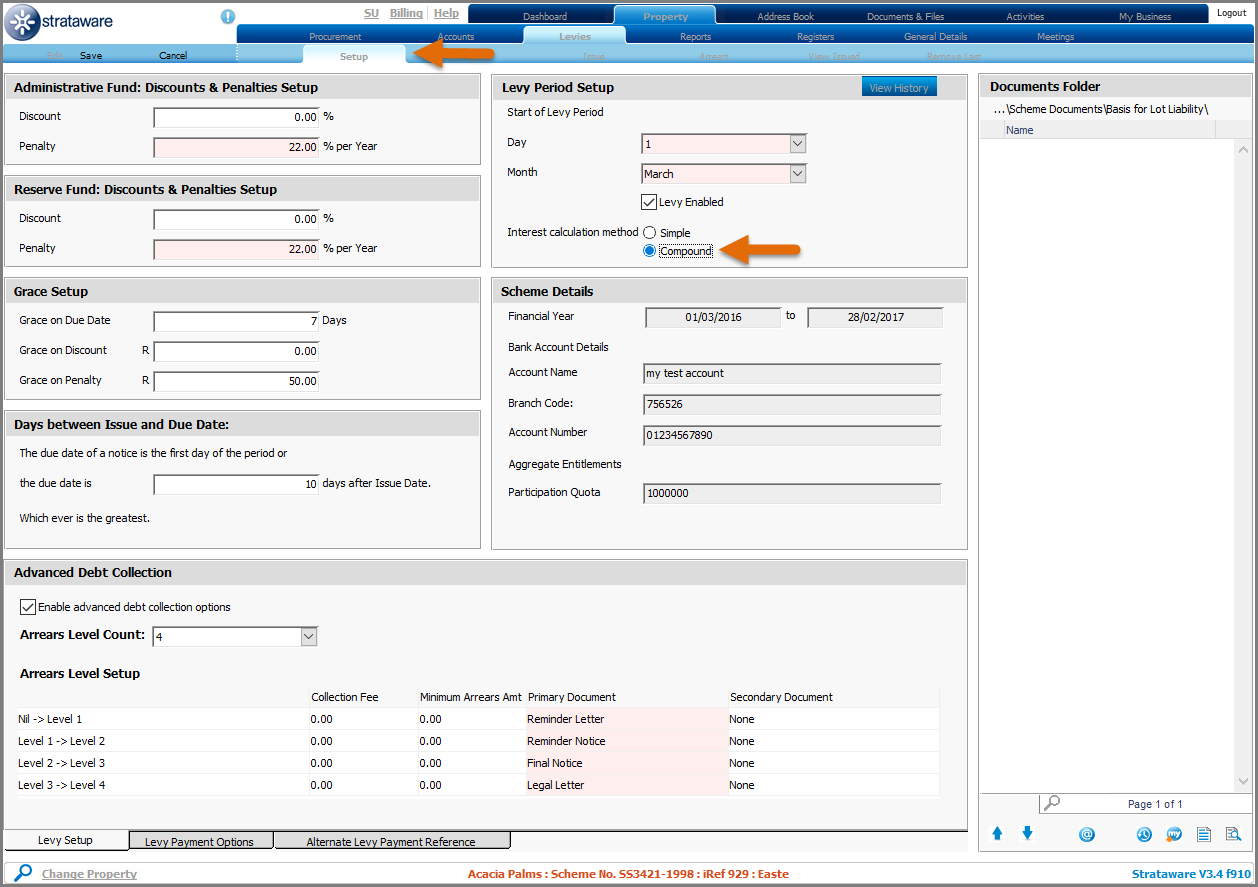Open the document history clock icon
The image size is (1258, 887).
pos(1144,834)
